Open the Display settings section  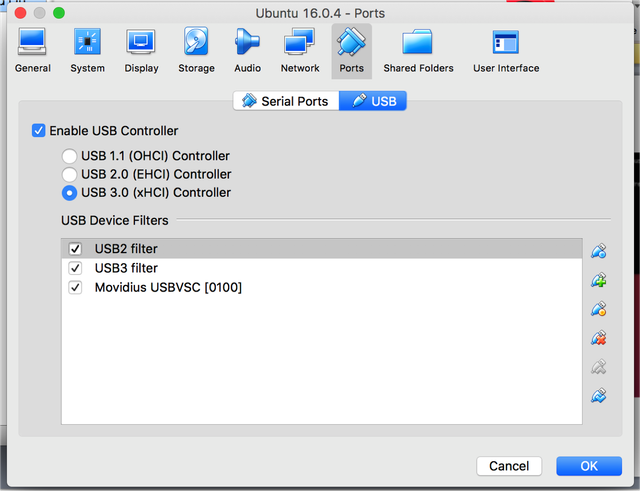[141, 51]
